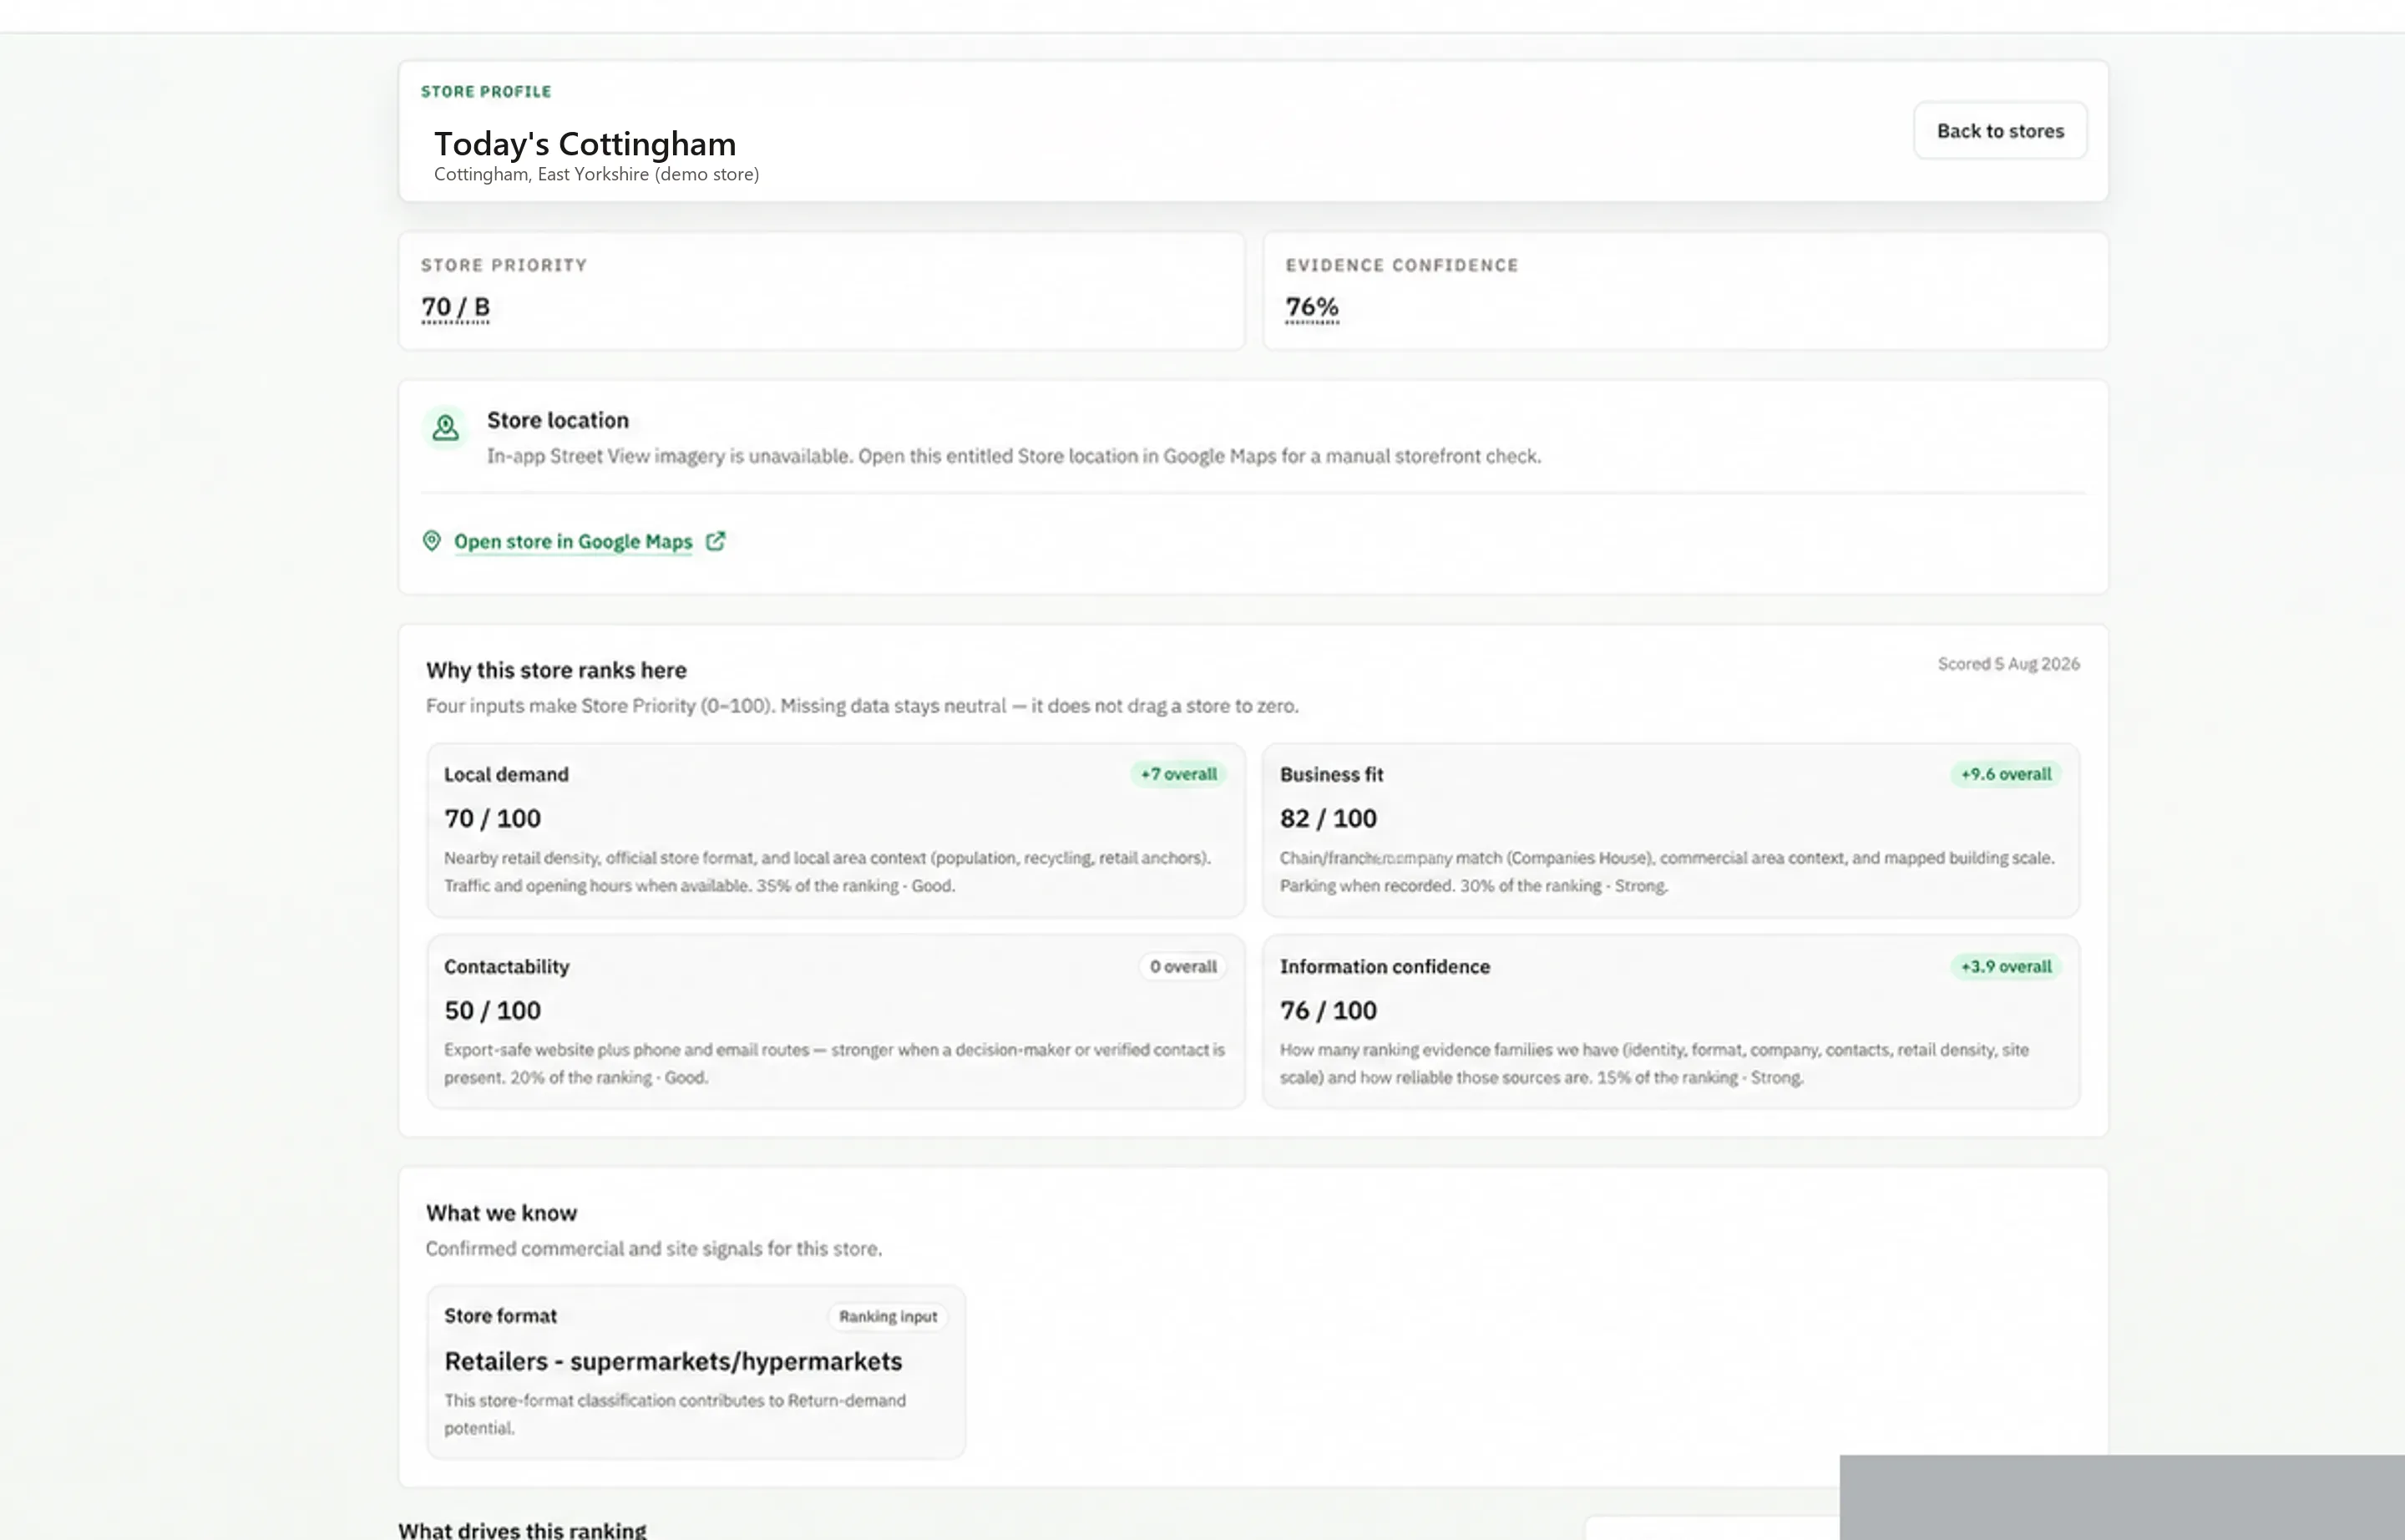This screenshot has height=1540, width=2405.
Task: Click Confirmed commercial and site signals text
Action: (654, 1249)
